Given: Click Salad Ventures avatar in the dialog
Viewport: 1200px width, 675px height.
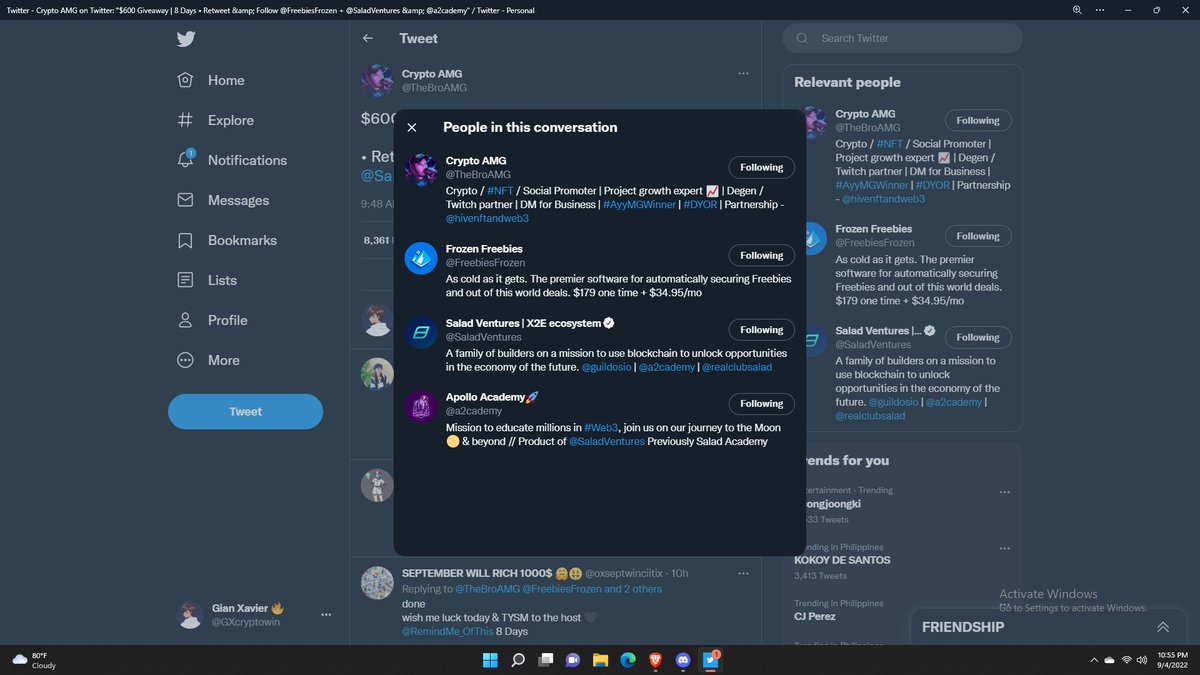Looking at the screenshot, I should [x=420, y=332].
